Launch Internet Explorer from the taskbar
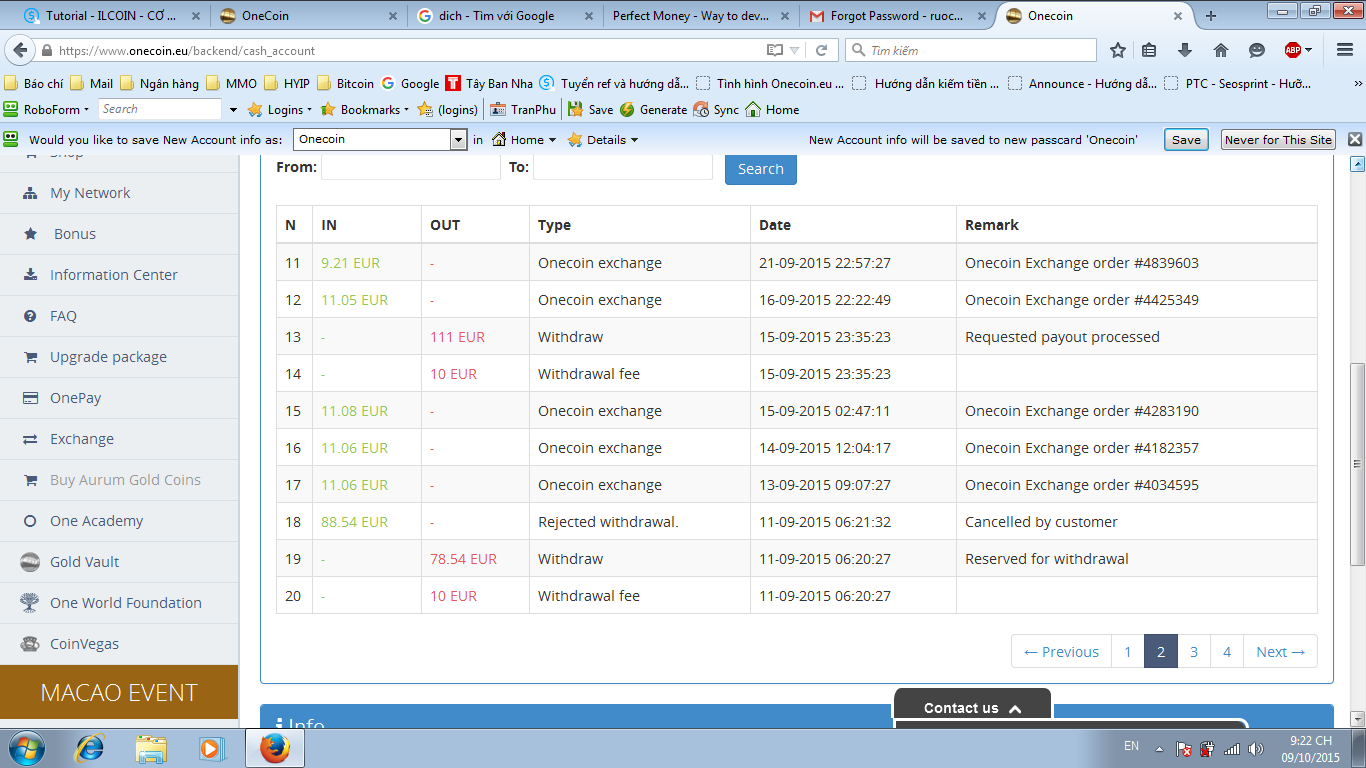 pos(90,748)
